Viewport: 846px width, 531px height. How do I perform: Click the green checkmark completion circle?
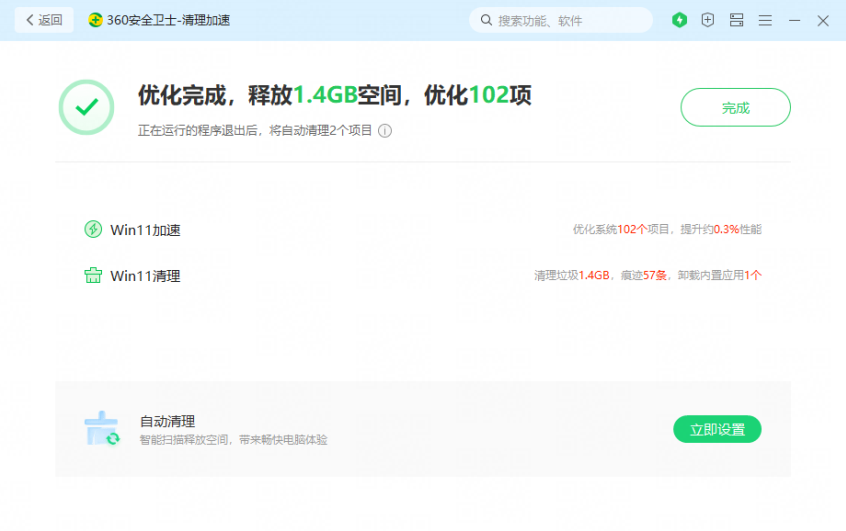pos(86,107)
